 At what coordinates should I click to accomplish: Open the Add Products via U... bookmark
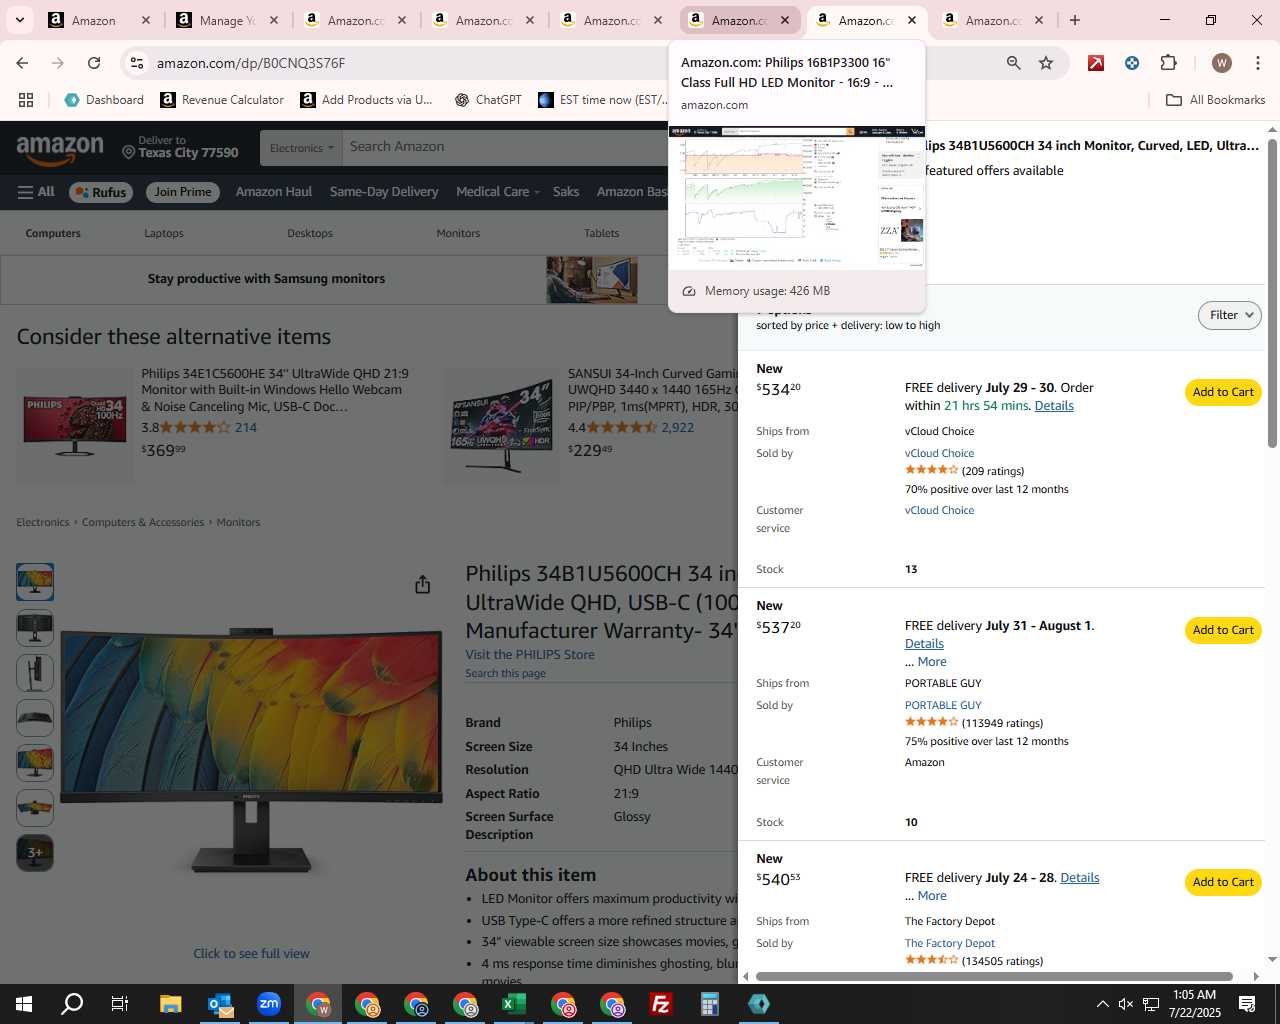click(x=366, y=100)
